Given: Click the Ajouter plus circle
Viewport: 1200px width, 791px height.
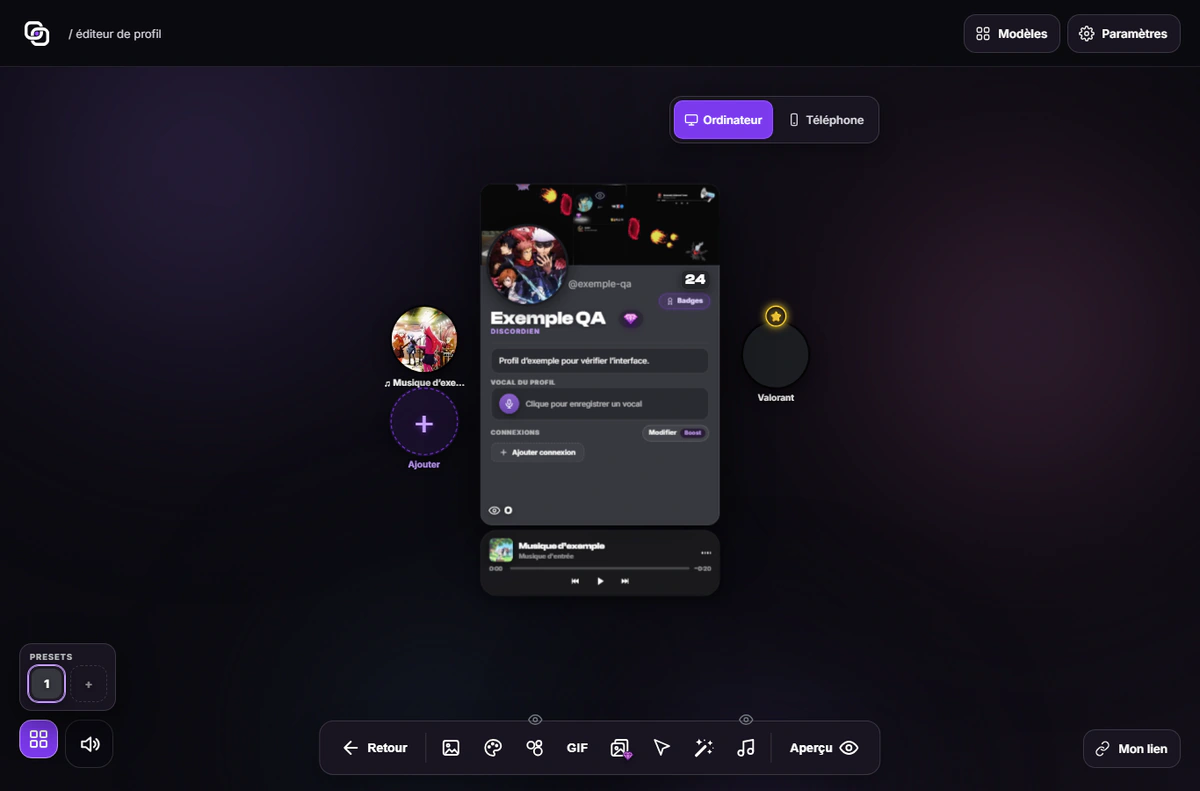Looking at the screenshot, I should [424, 423].
